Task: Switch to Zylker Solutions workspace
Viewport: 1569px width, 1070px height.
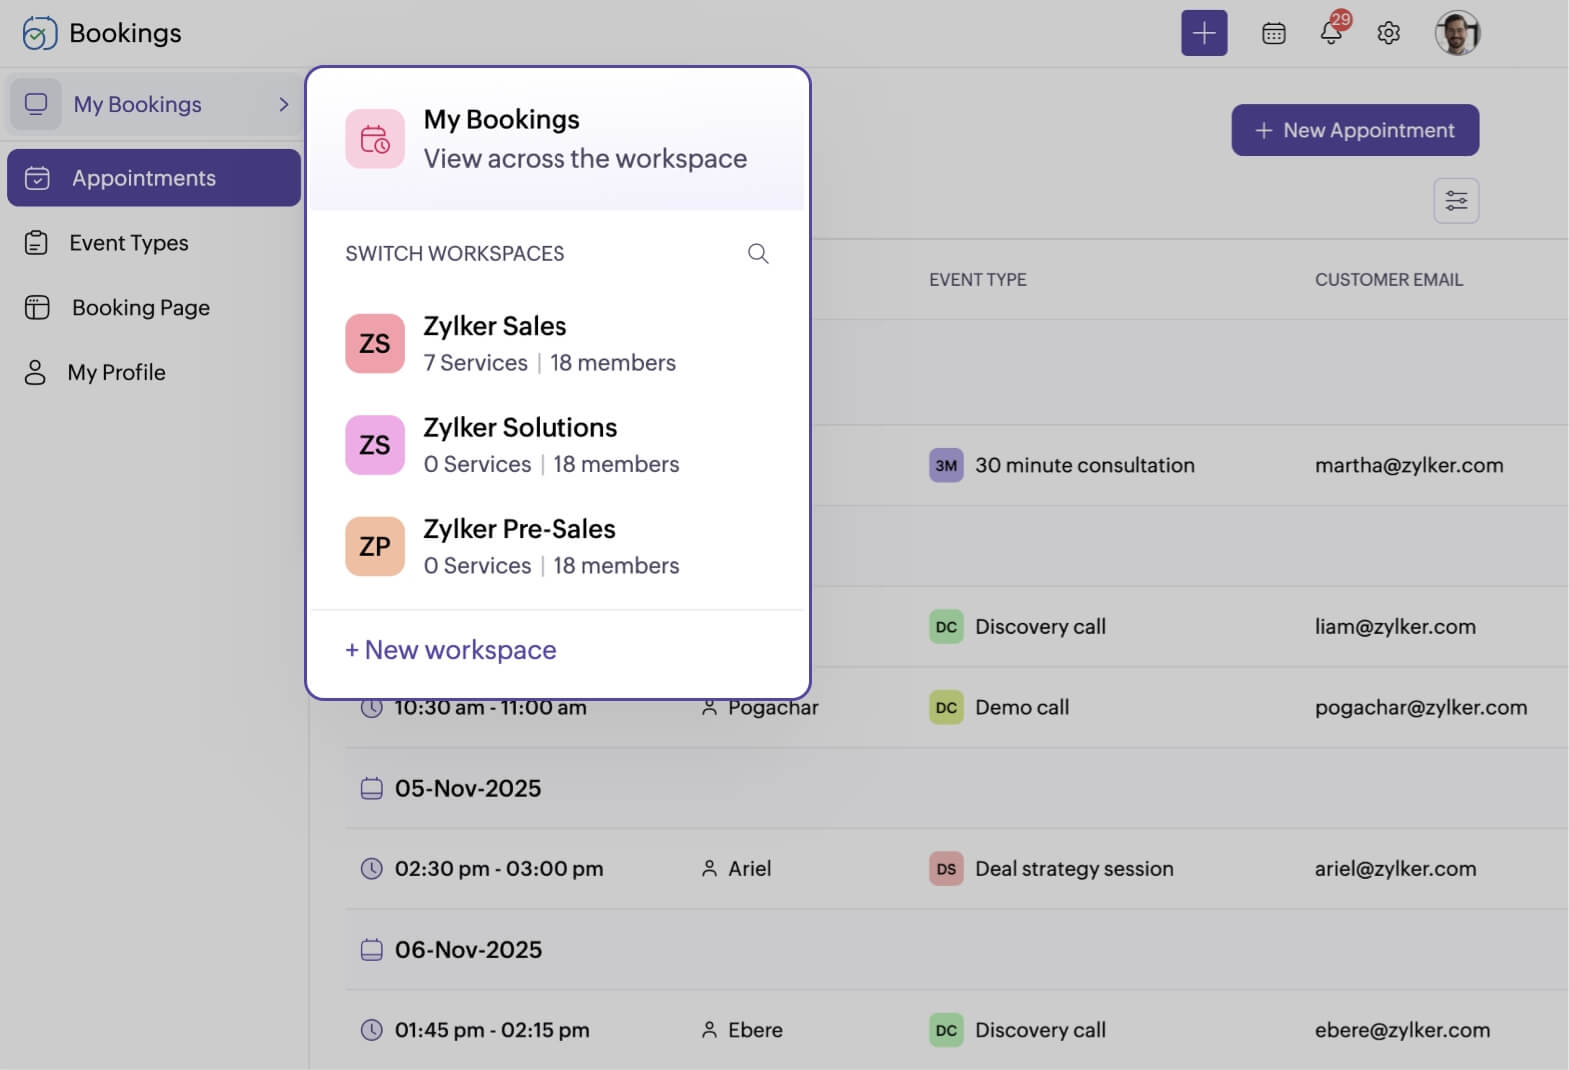Action: click(x=520, y=445)
